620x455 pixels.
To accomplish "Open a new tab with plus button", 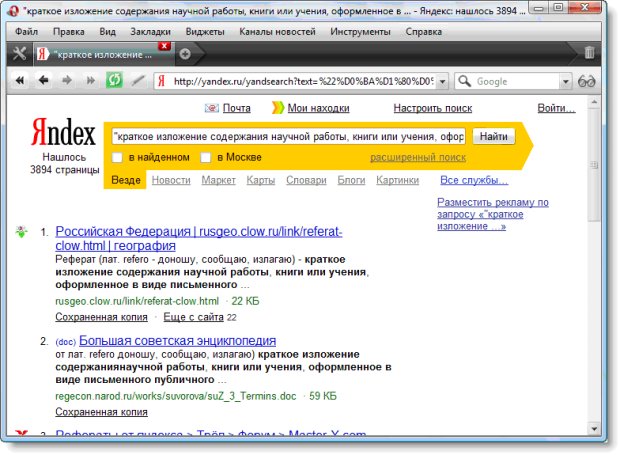I will (x=185, y=54).
